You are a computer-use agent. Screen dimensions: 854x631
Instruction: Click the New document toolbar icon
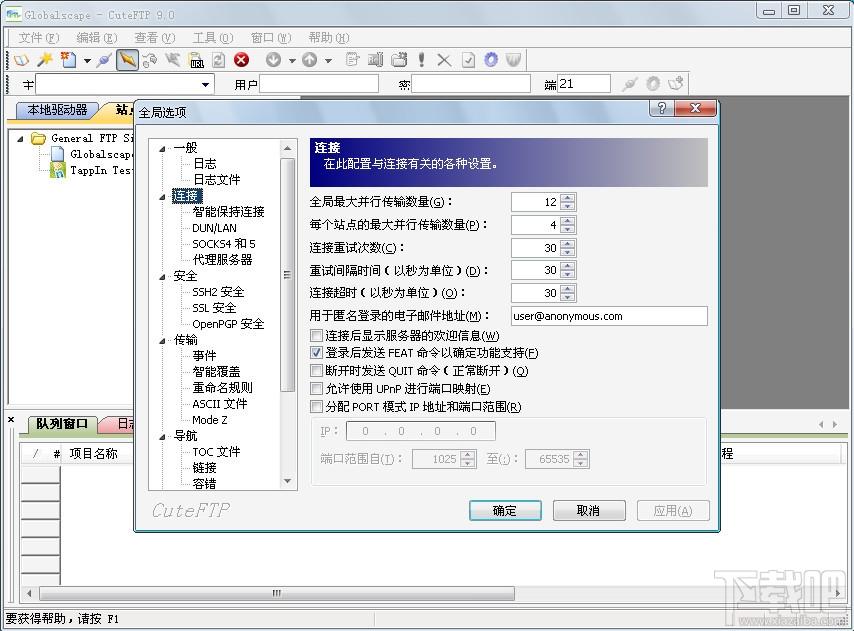(x=68, y=59)
